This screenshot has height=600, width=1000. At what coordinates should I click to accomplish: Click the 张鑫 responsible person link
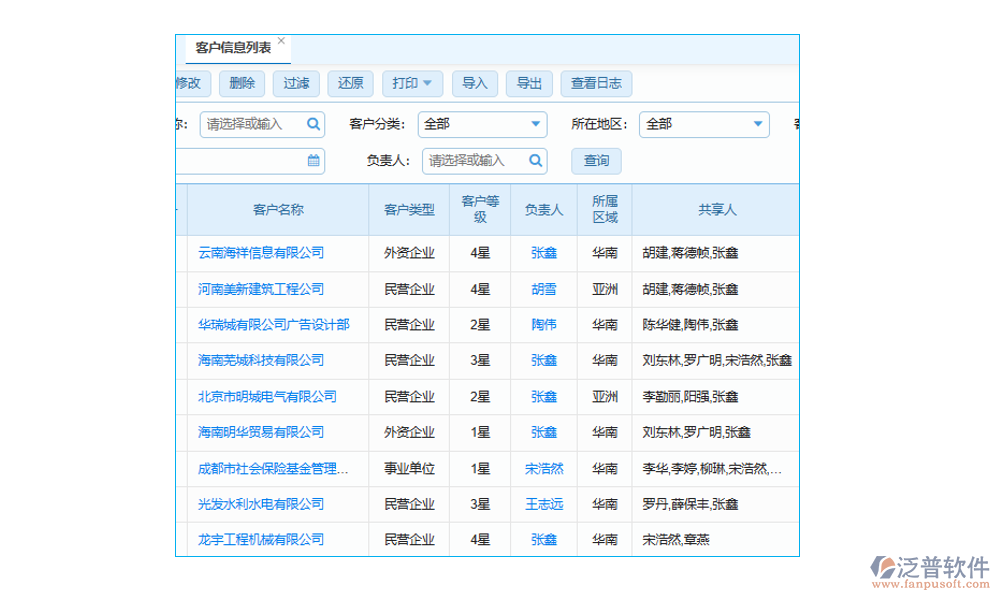tap(543, 253)
